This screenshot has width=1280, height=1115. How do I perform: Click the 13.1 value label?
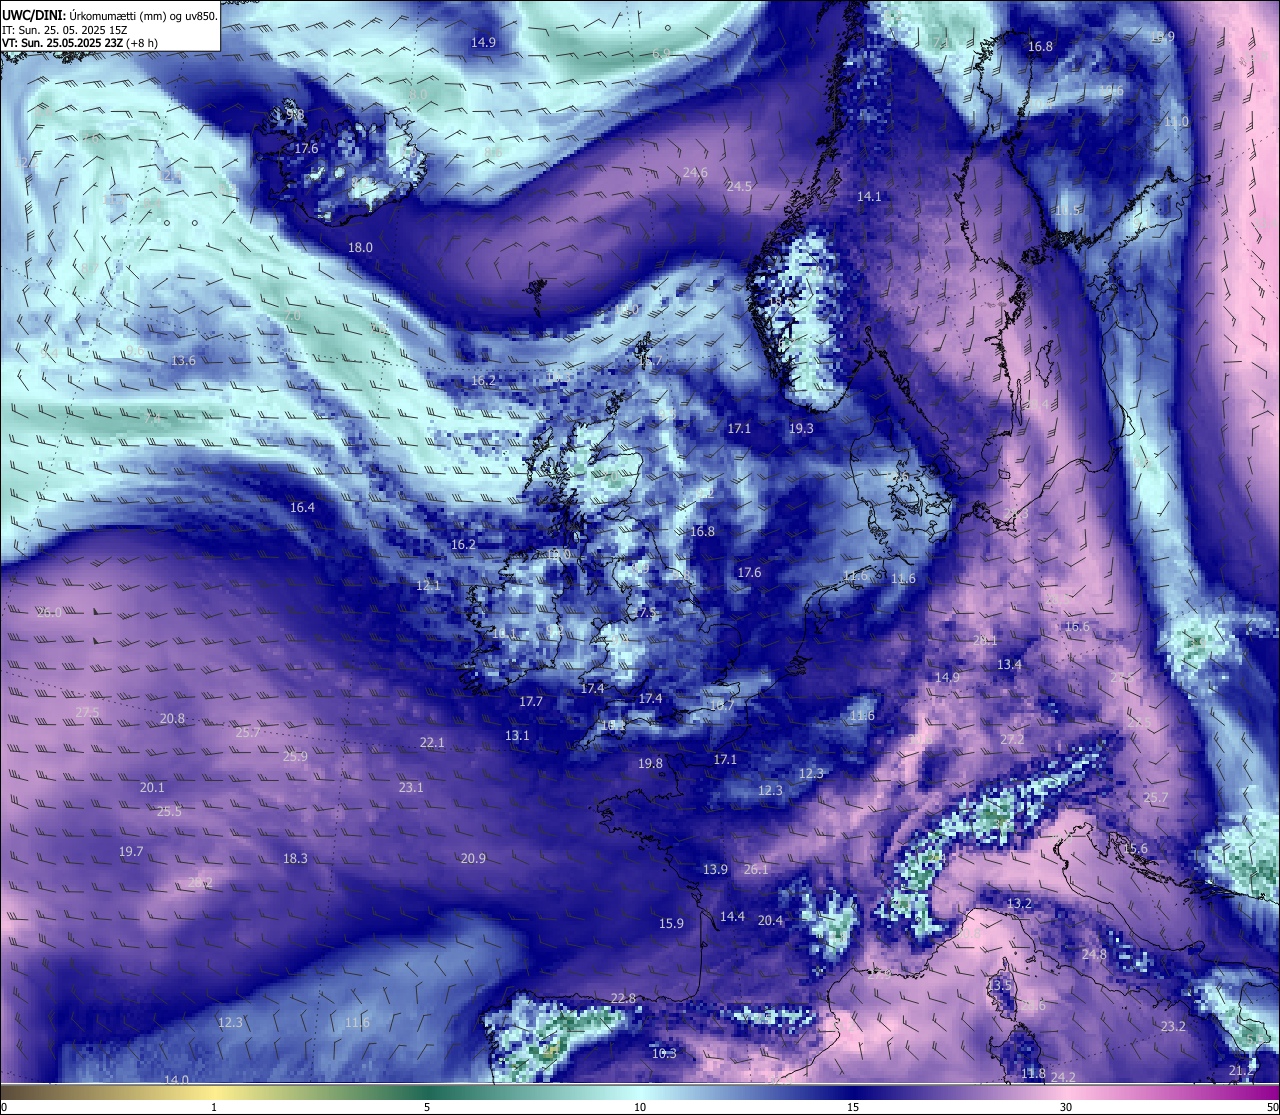(x=517, y=735)
